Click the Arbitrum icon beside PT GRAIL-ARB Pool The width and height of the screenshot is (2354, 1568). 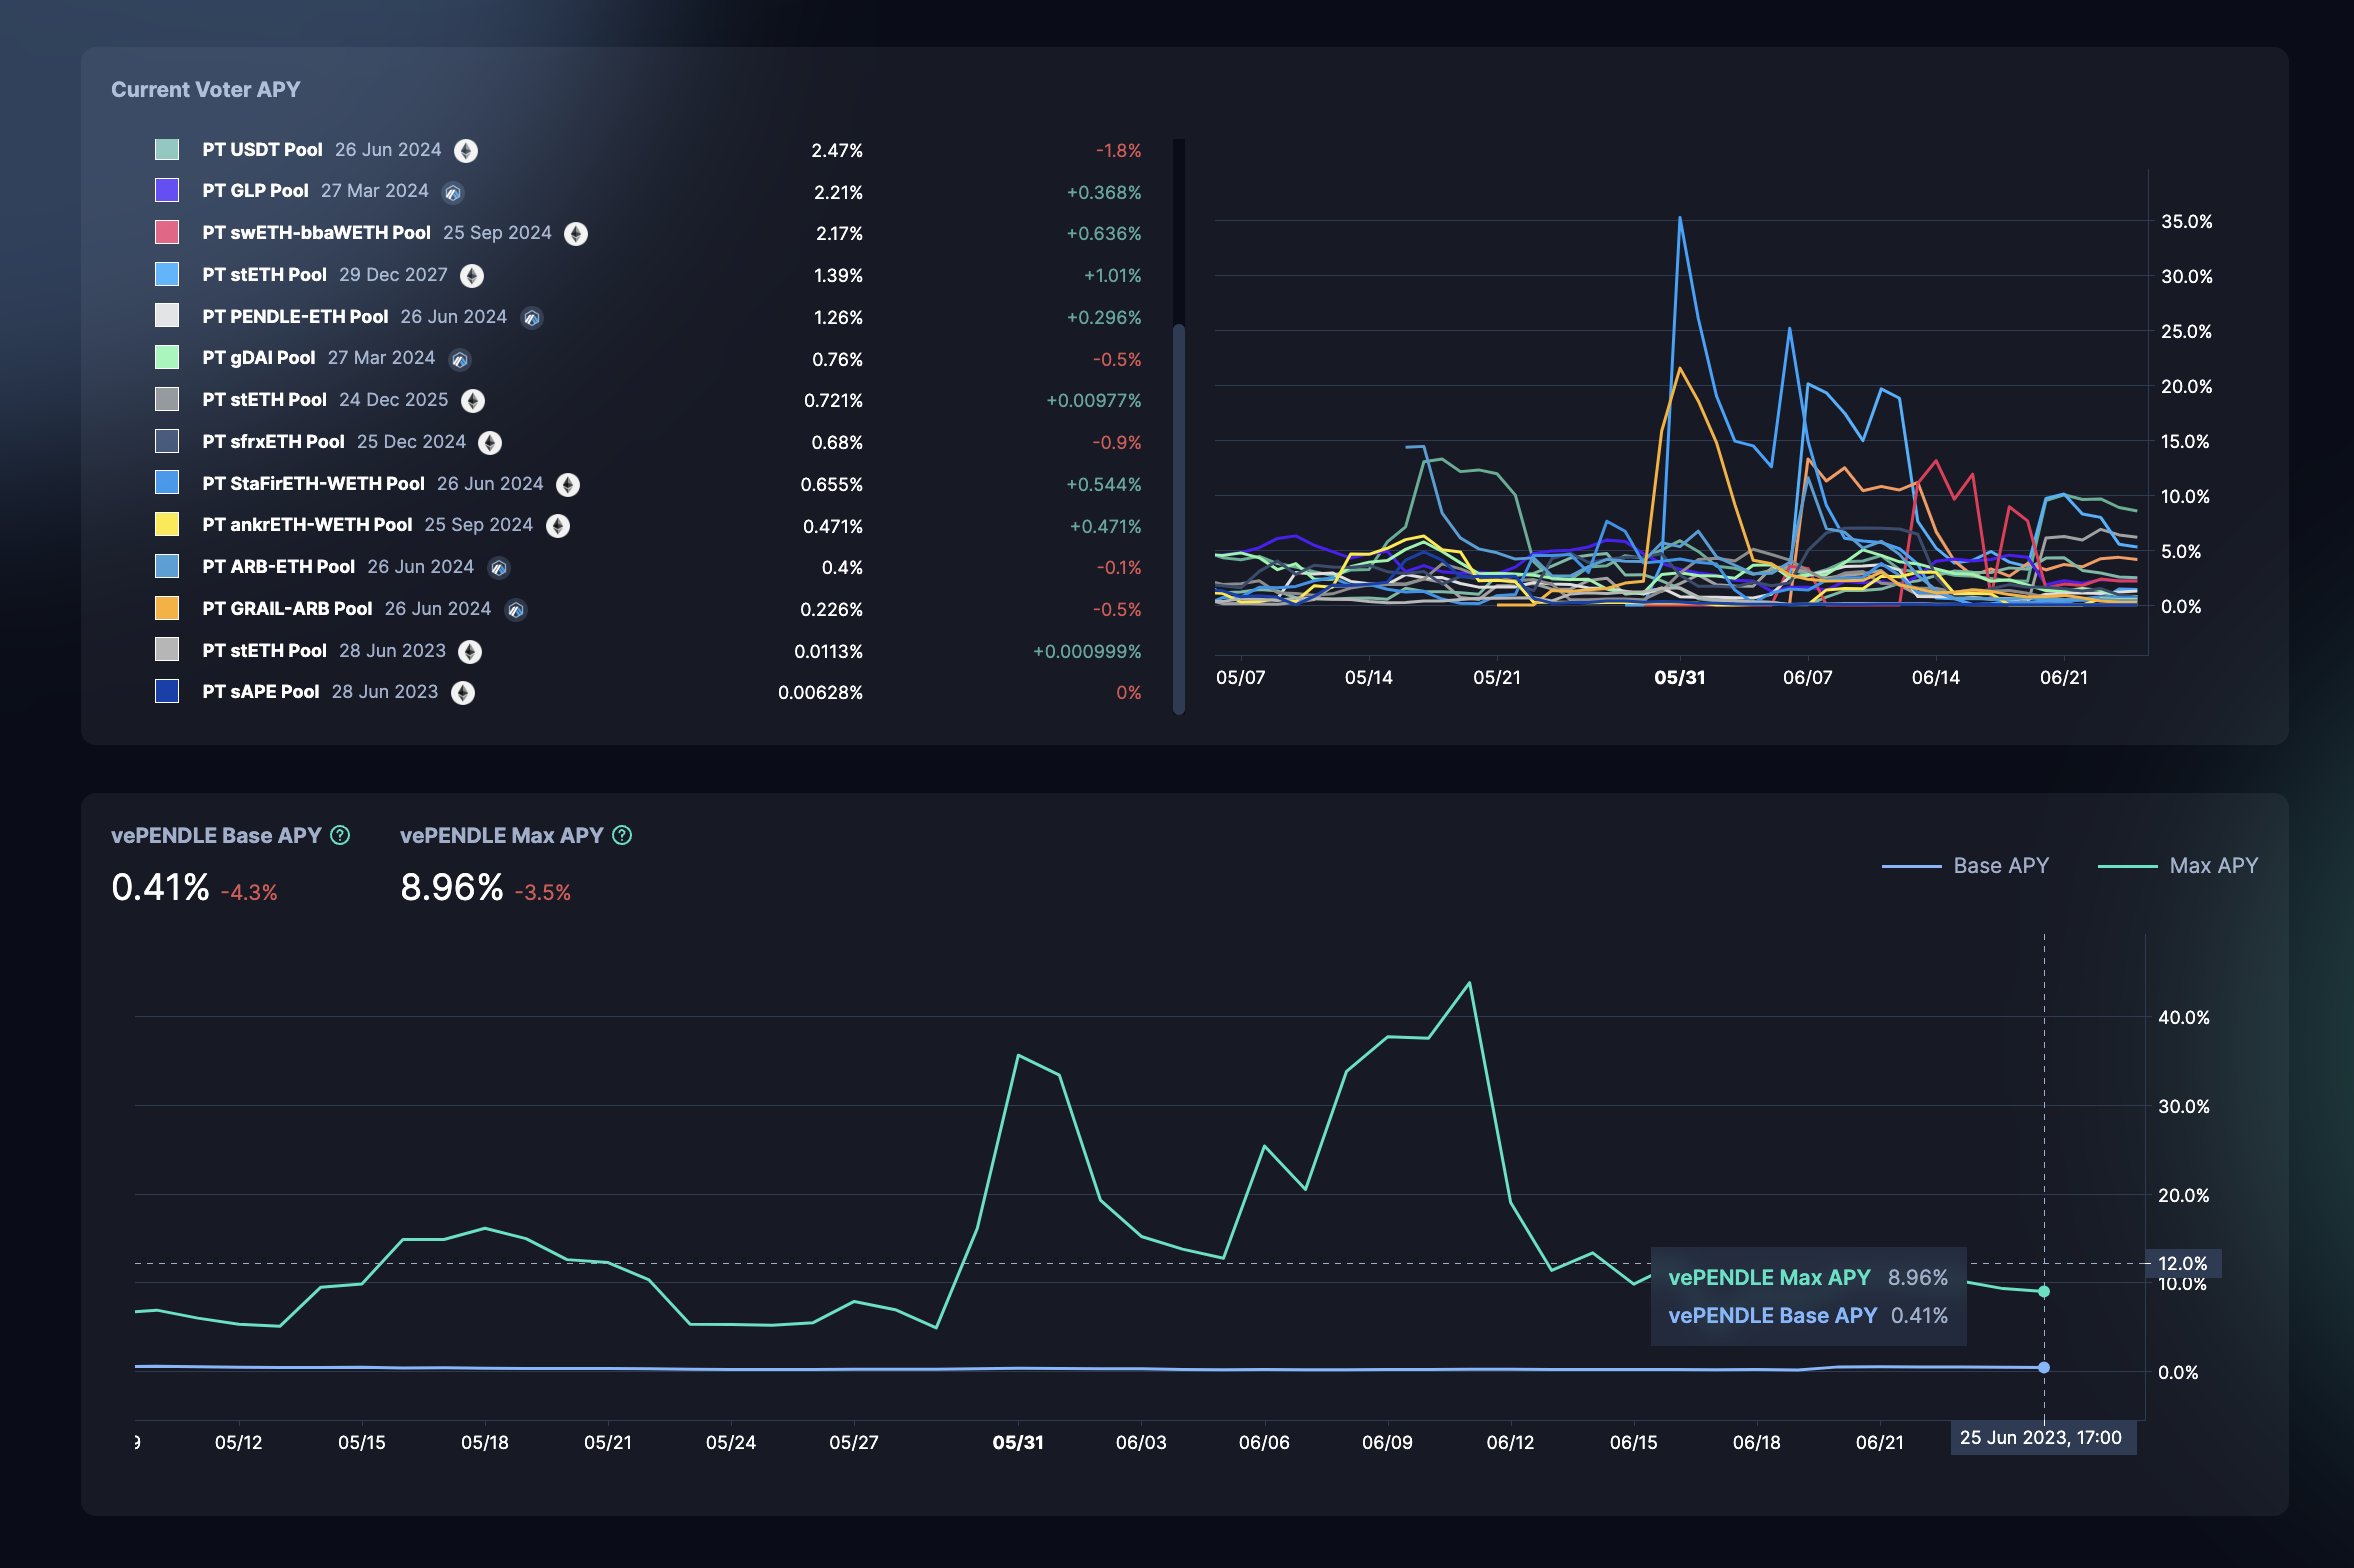pyautogui.click(x=516, y=610)
